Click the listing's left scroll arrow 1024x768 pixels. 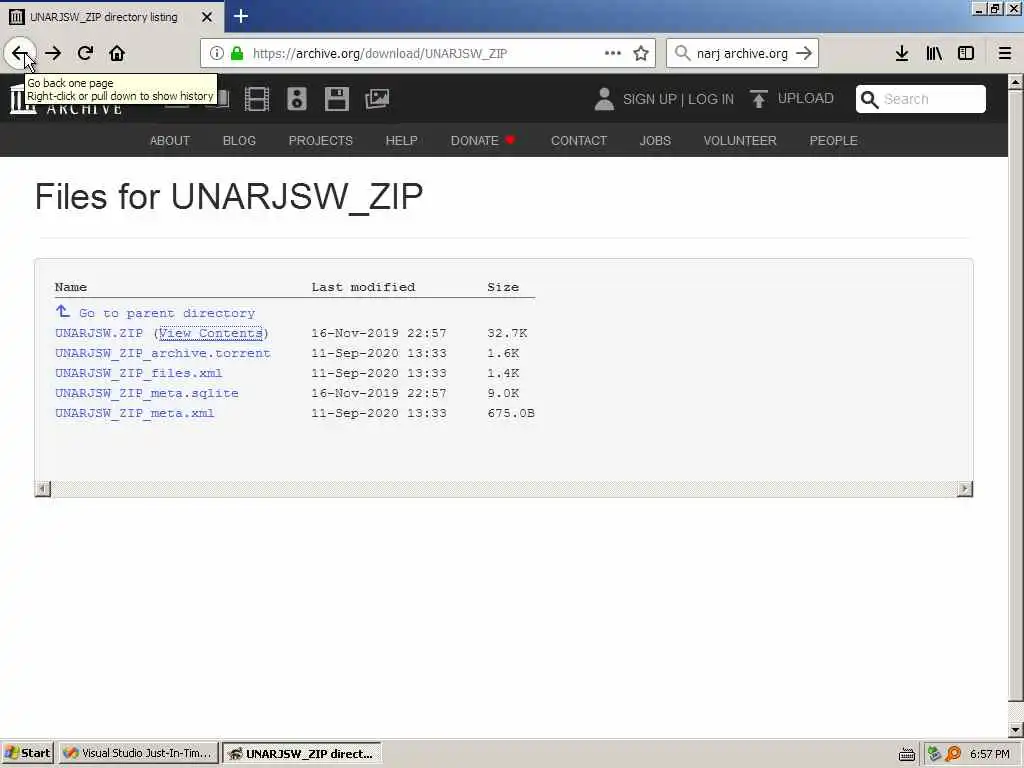42,488
